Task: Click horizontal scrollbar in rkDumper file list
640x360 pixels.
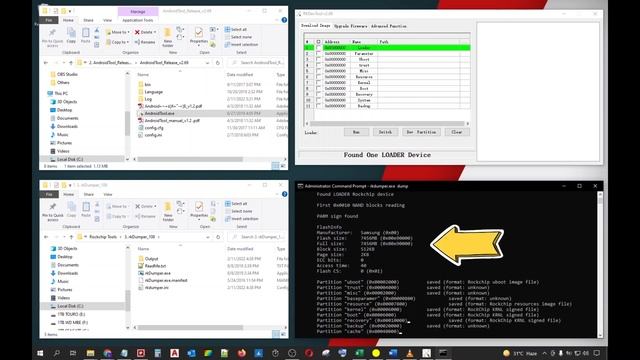Action: tap(190, 327)
